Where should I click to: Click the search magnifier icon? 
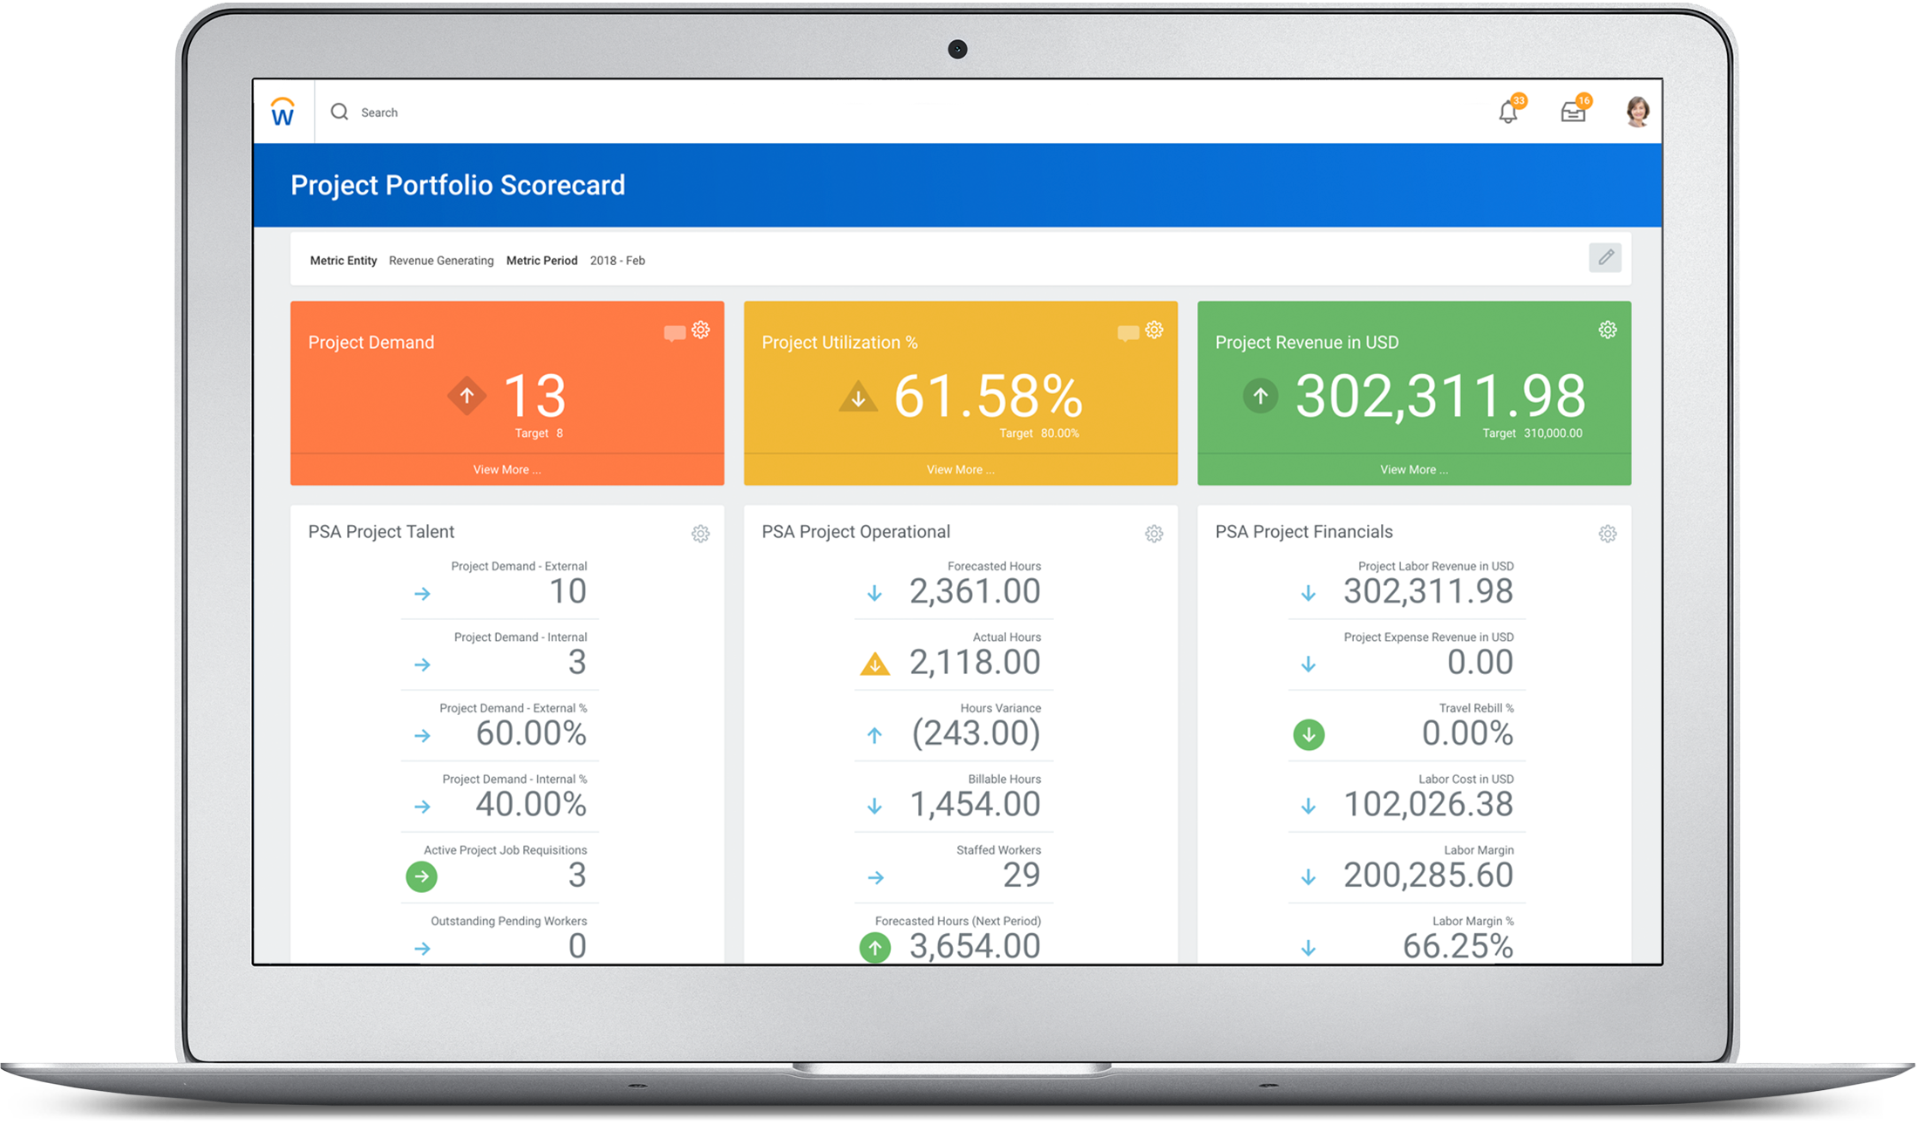[340, 112]
